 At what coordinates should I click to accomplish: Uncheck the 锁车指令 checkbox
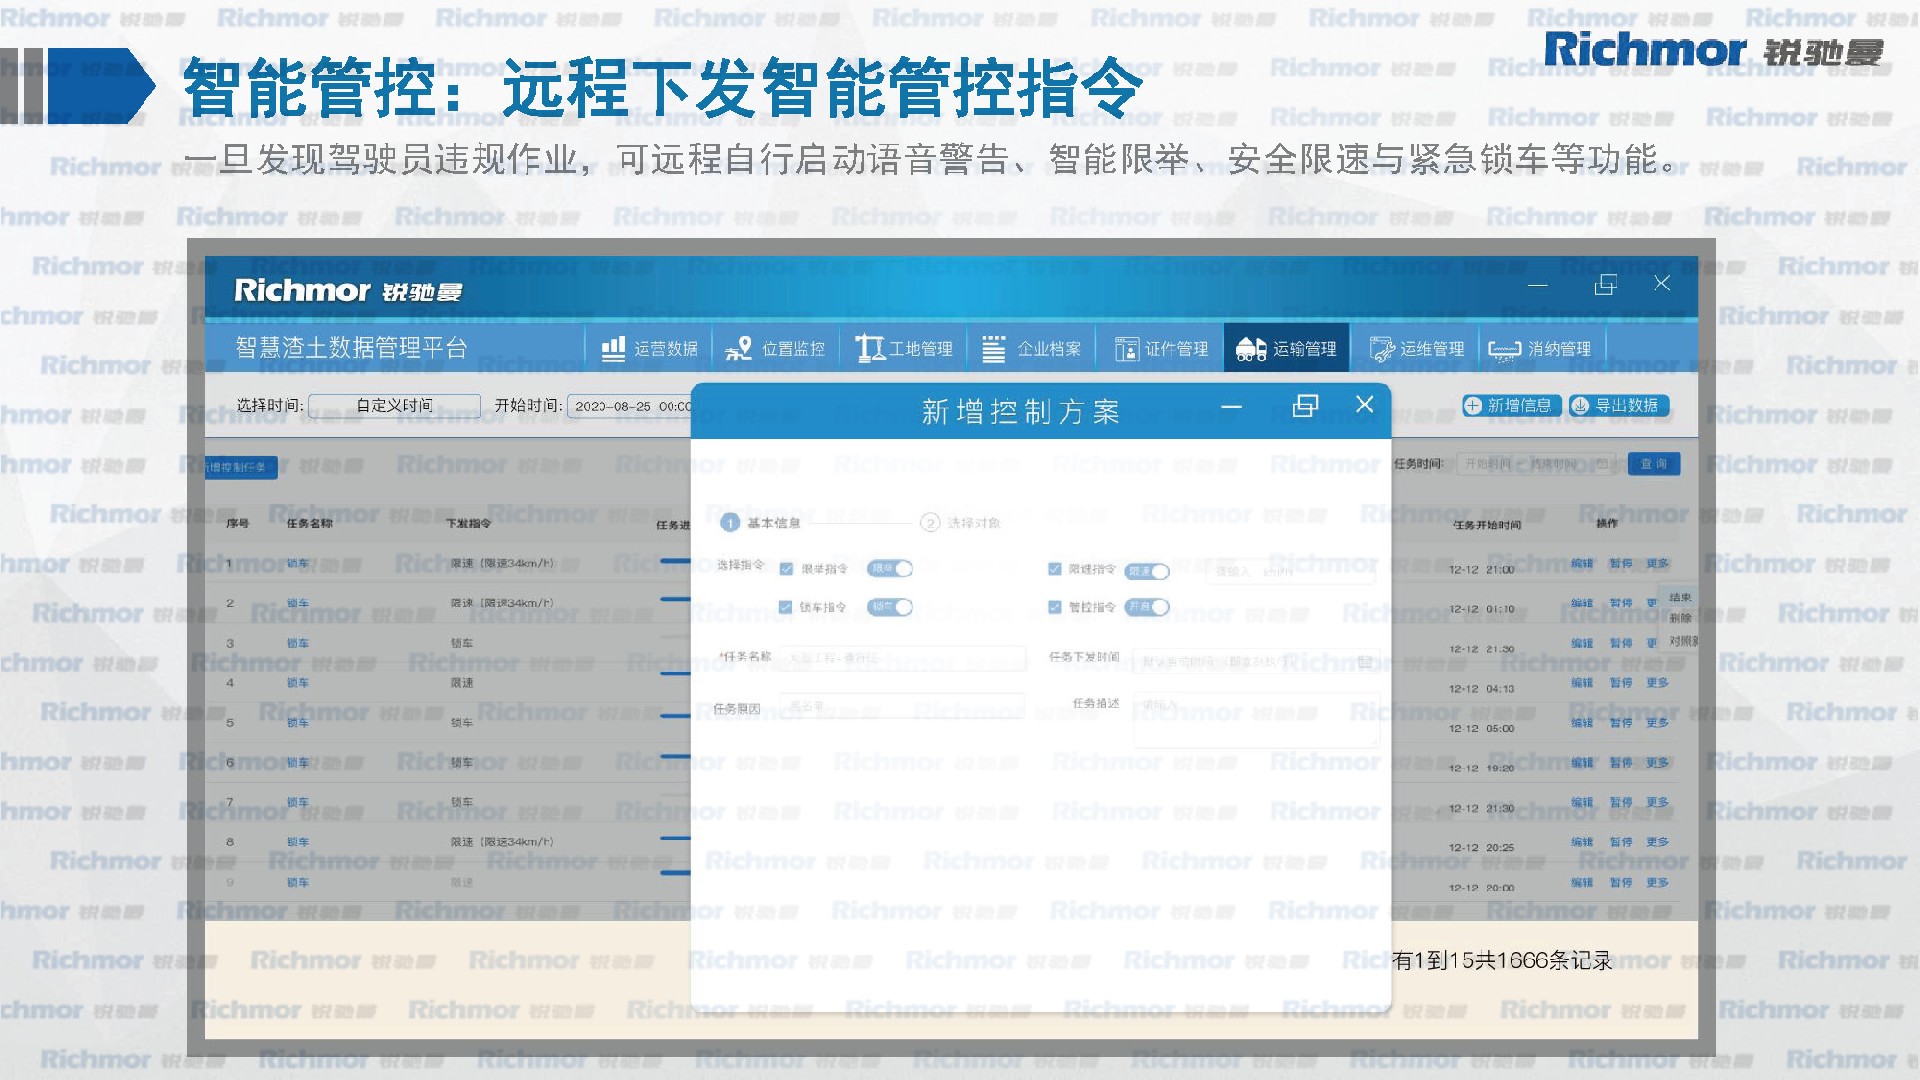tap(786, 607)
